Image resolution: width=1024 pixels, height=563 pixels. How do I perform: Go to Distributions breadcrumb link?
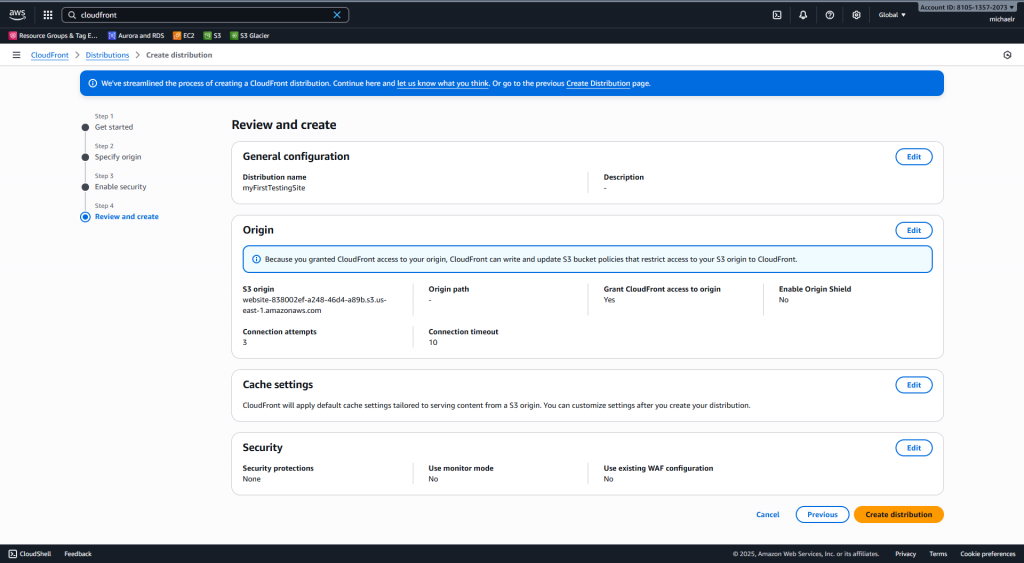pyautogui.click(x=107, y=55)
